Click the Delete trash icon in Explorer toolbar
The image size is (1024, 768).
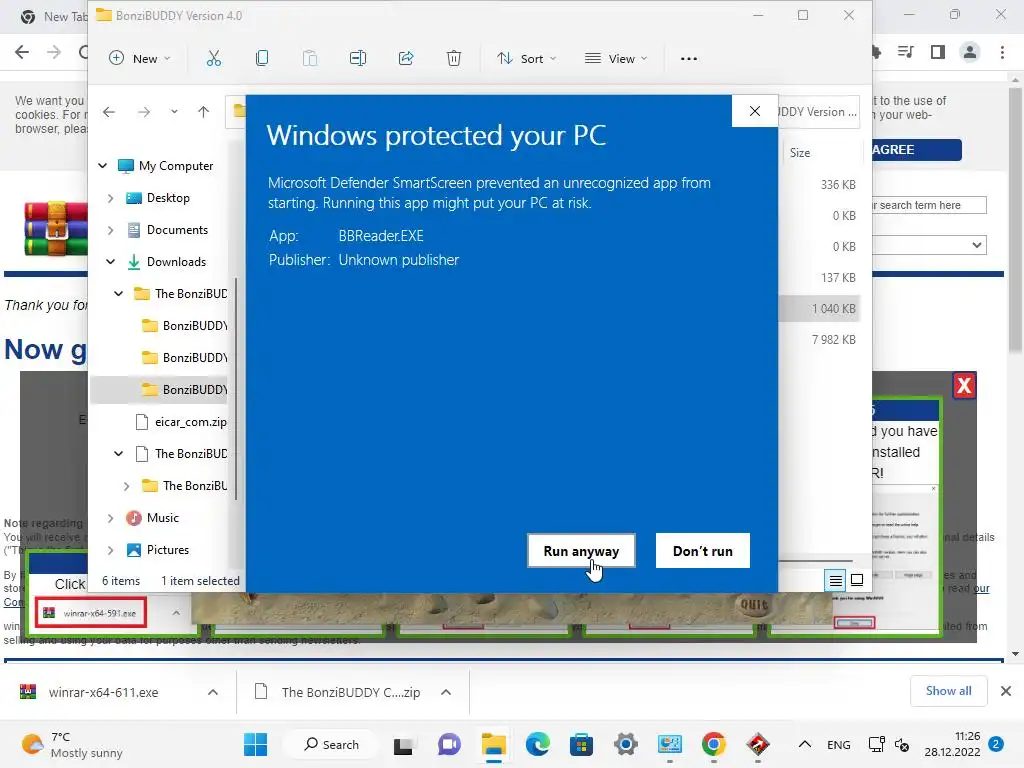pyautogui.click(x=454, y=58)
